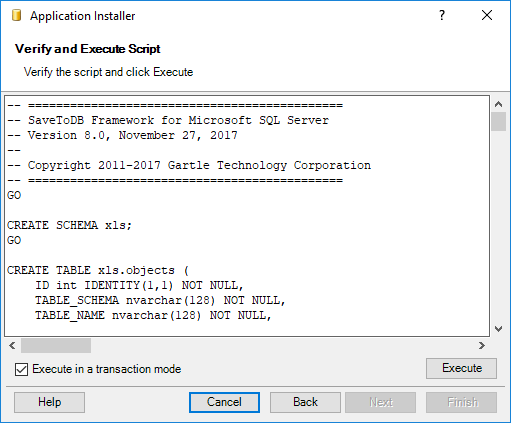Click the horizontal scrollbar track right of the thumb

[x=283, y=345]
